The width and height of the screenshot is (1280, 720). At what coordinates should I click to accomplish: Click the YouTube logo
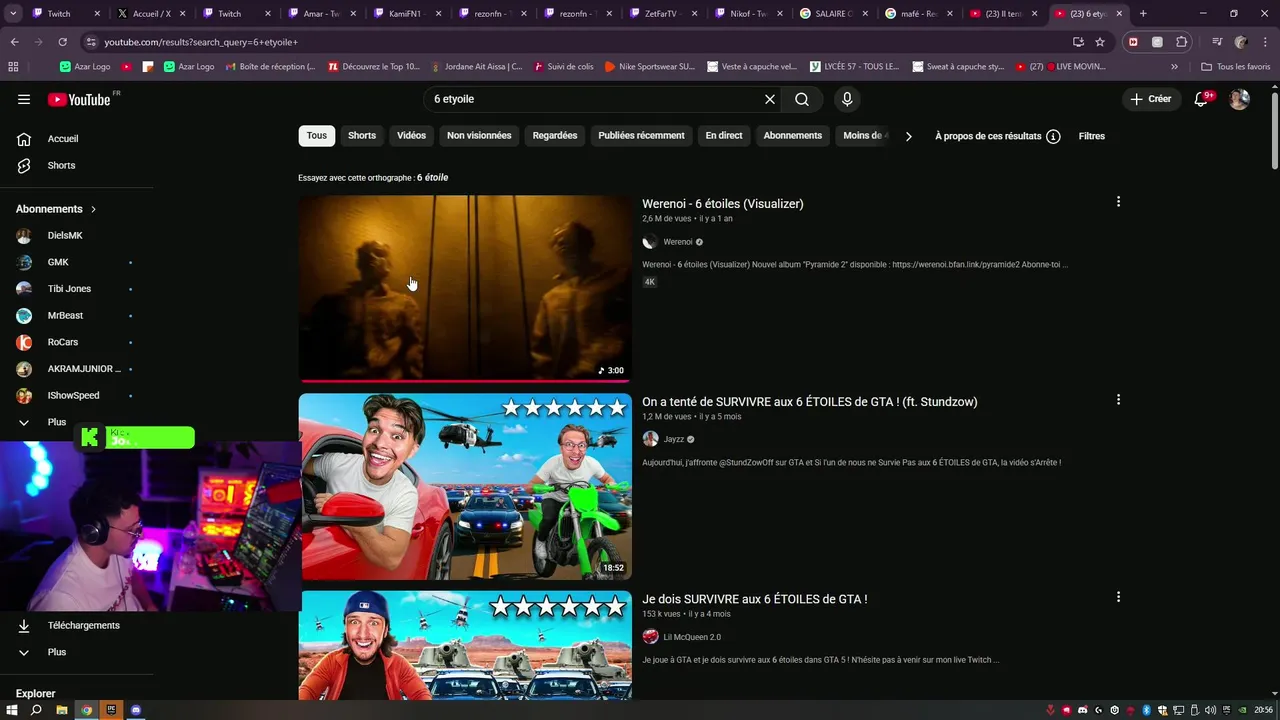pos(79,99)
